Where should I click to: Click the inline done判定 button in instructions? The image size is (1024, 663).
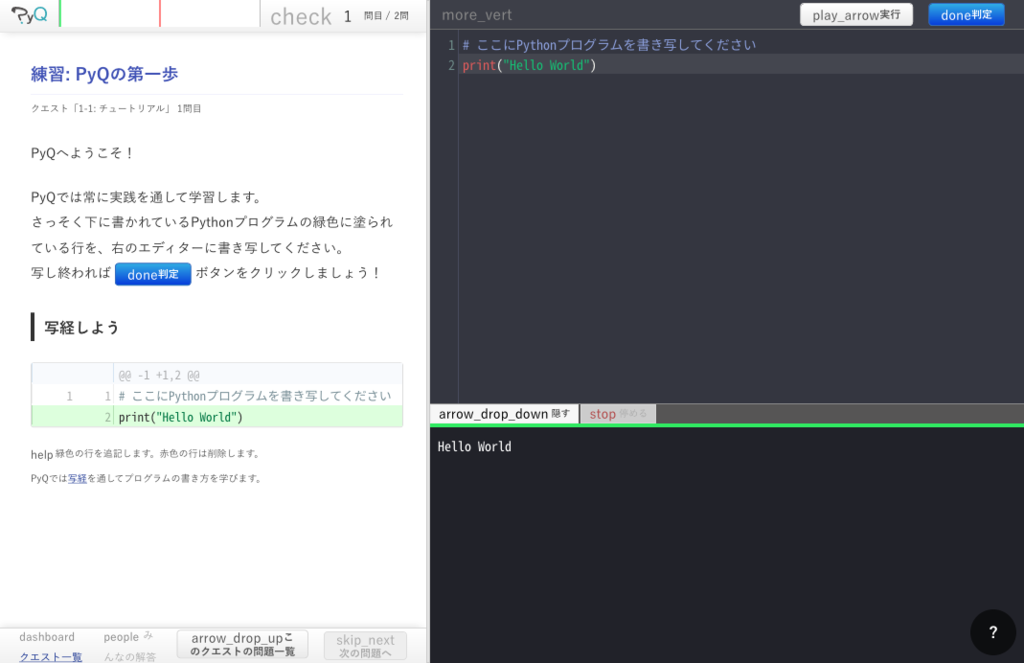pos(153,274)
